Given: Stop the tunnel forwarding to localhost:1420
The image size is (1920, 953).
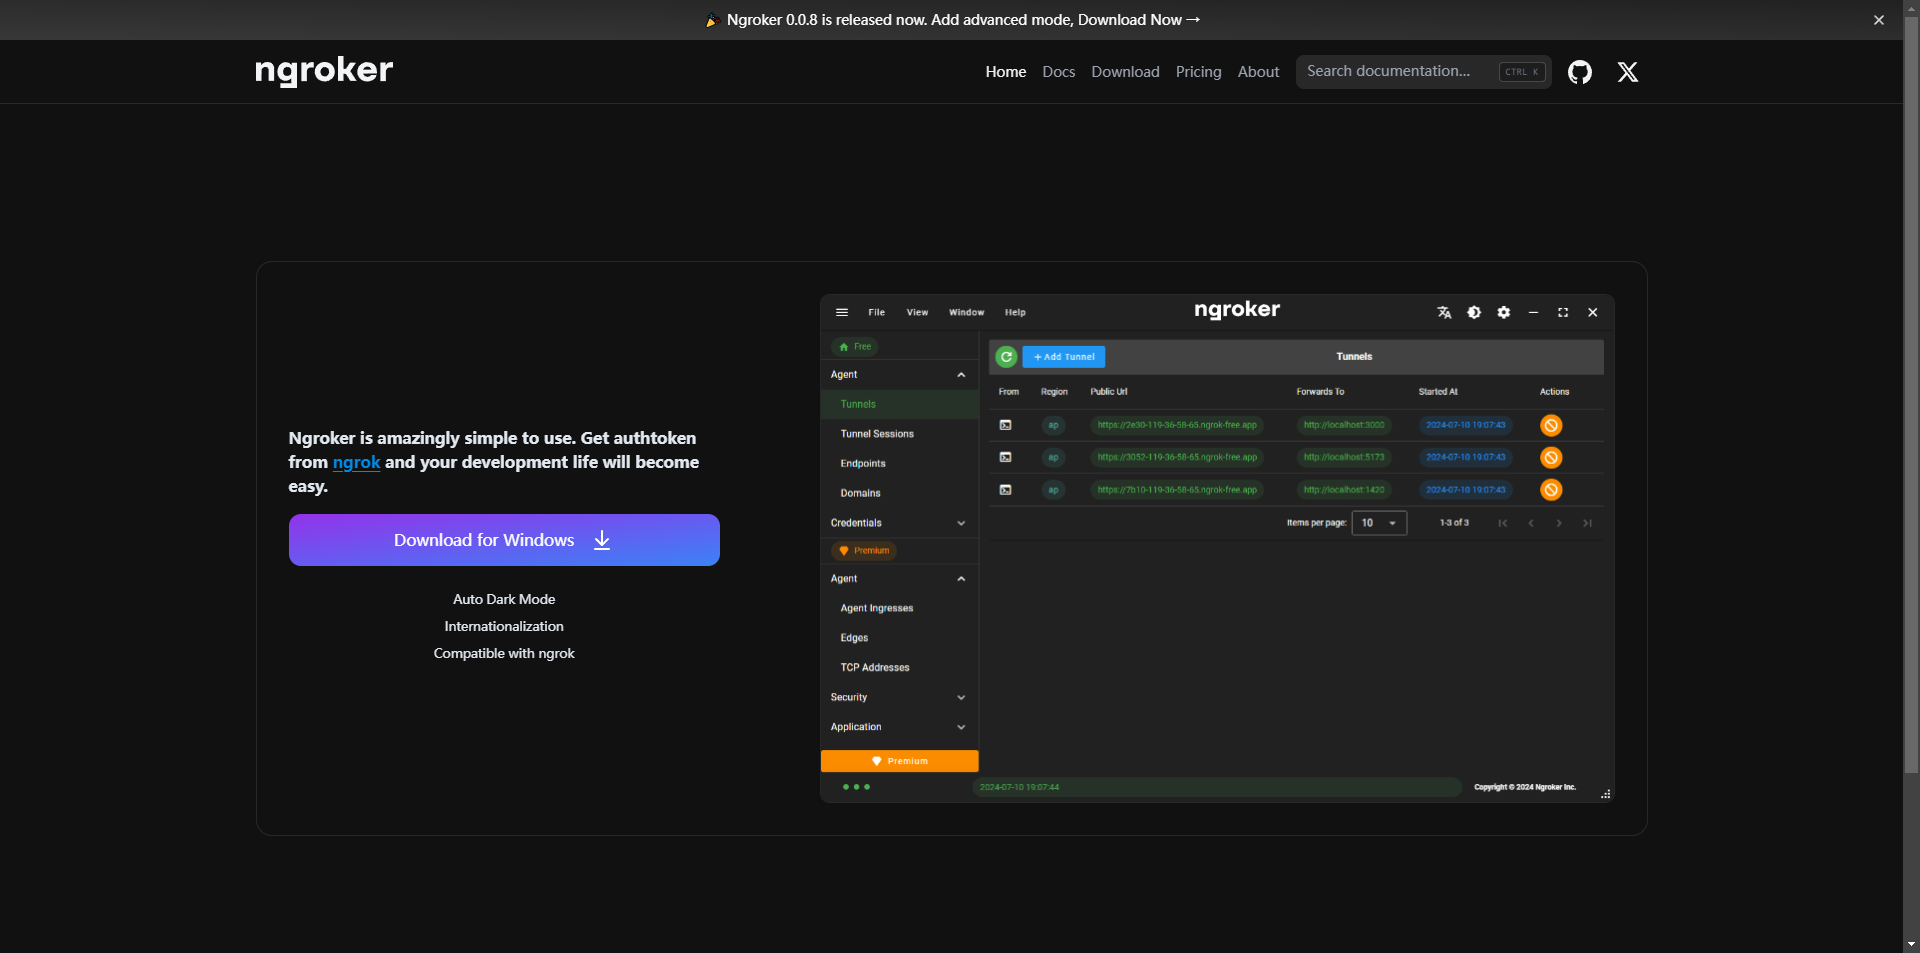Looking at the screenshot, I should (x=1551, y=489).
